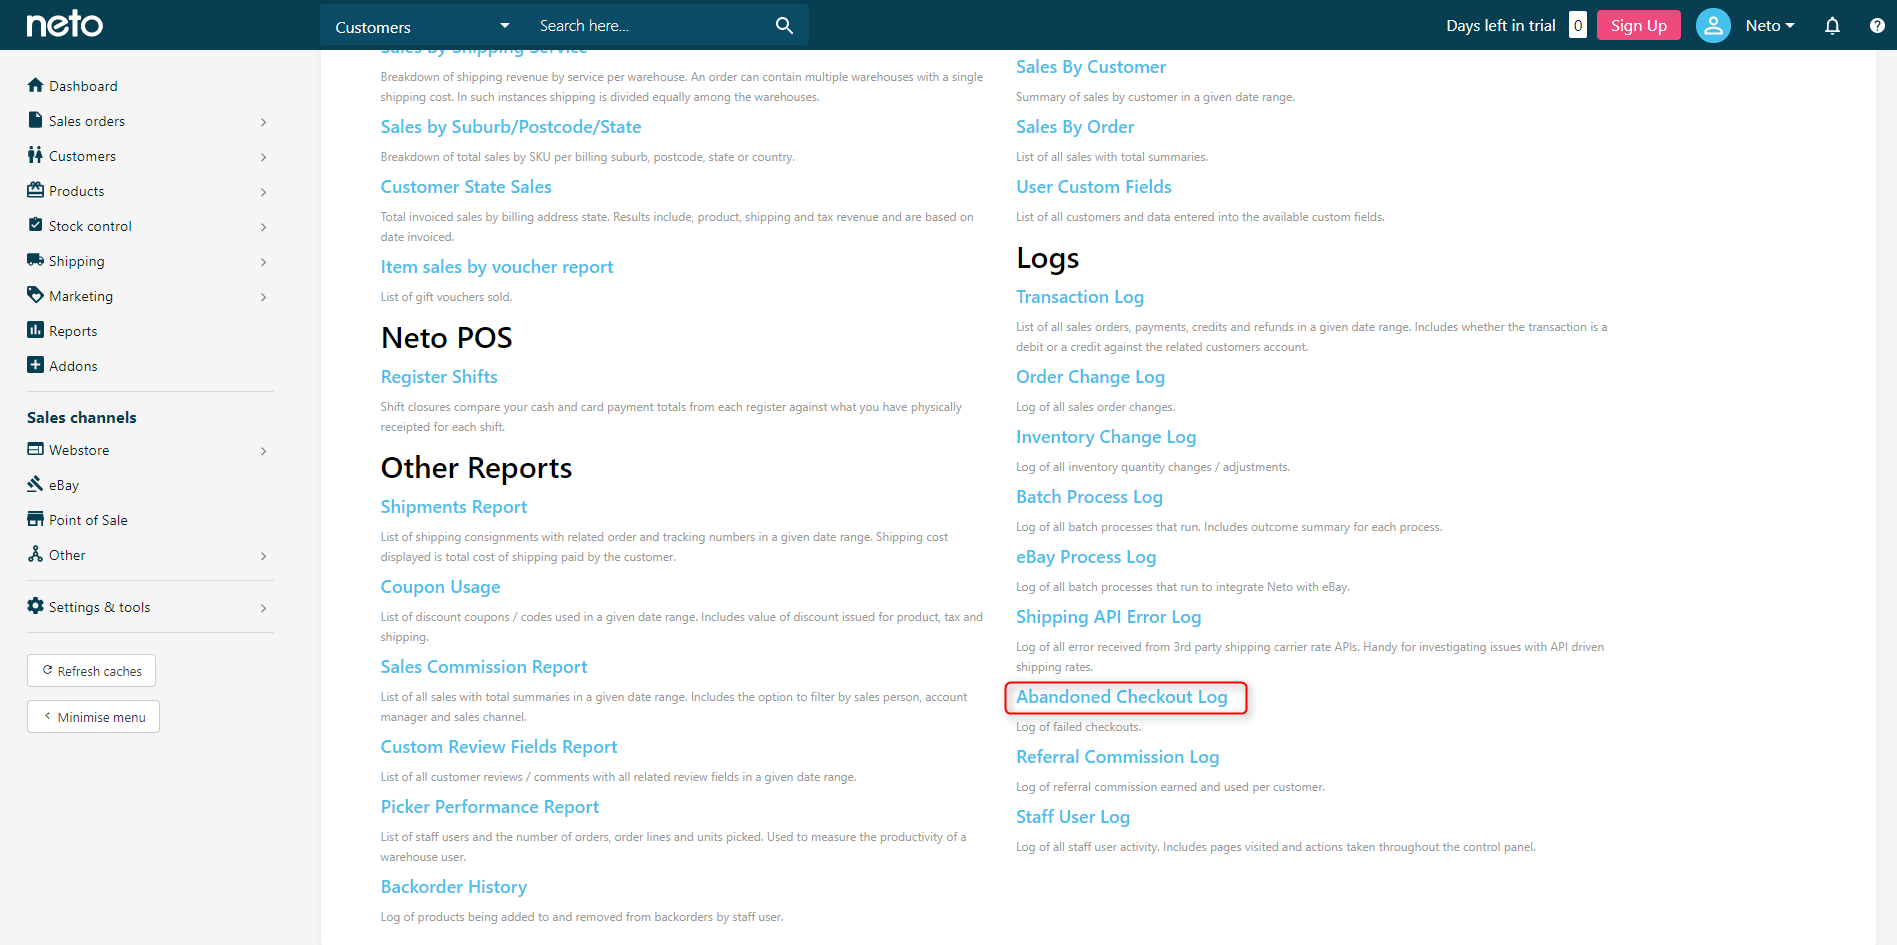The height and width of the screenshot is (945, 1897).
Task: Select Addons in the sidebar
Action: point(73,366)
